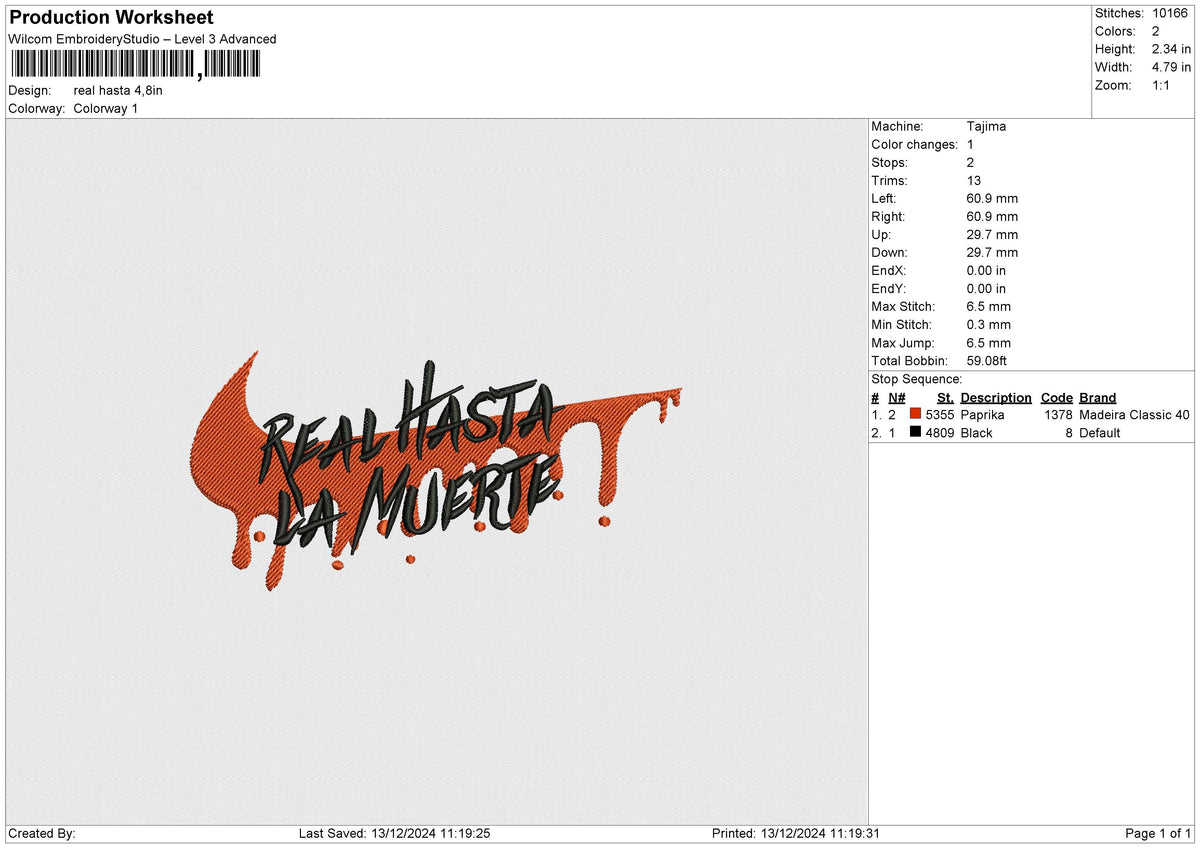Click the Black description cell
Image resolution: width=1200 pixels, height=848 pixels.
click(977, 433)
